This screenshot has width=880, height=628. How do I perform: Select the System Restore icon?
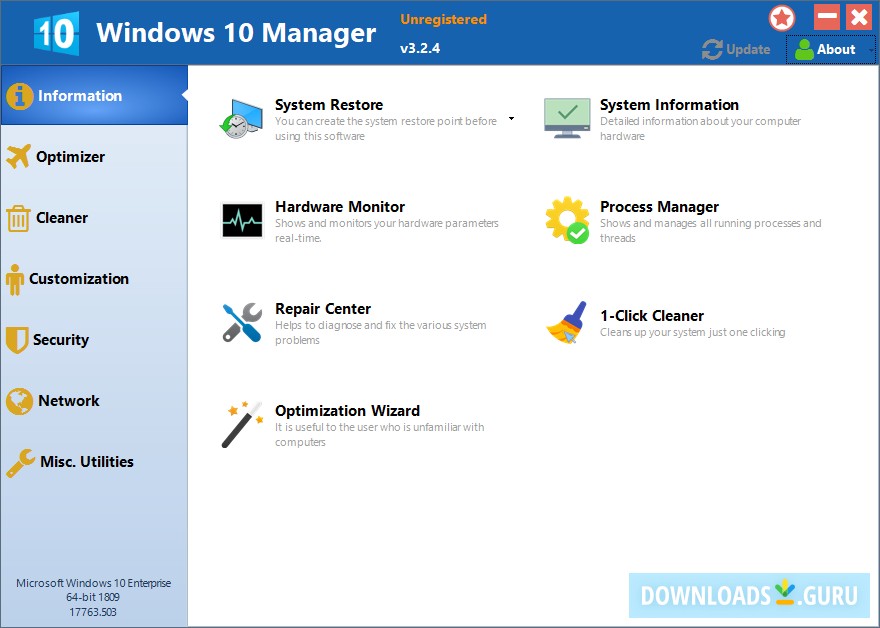[x=240, y=115]
